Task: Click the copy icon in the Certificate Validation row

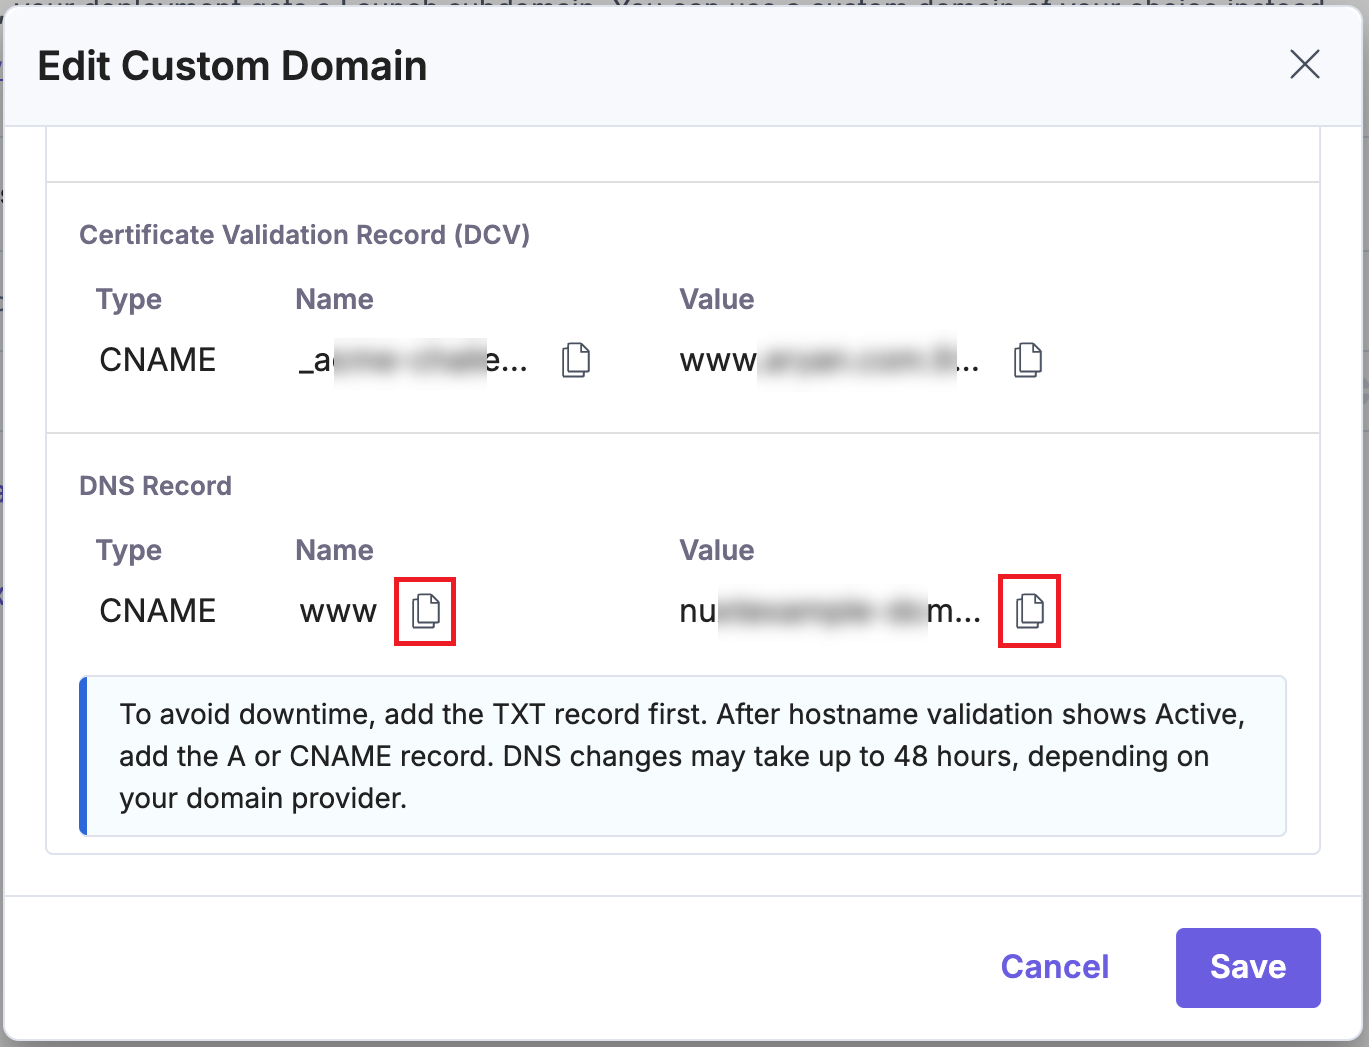Action: [576, 359]
